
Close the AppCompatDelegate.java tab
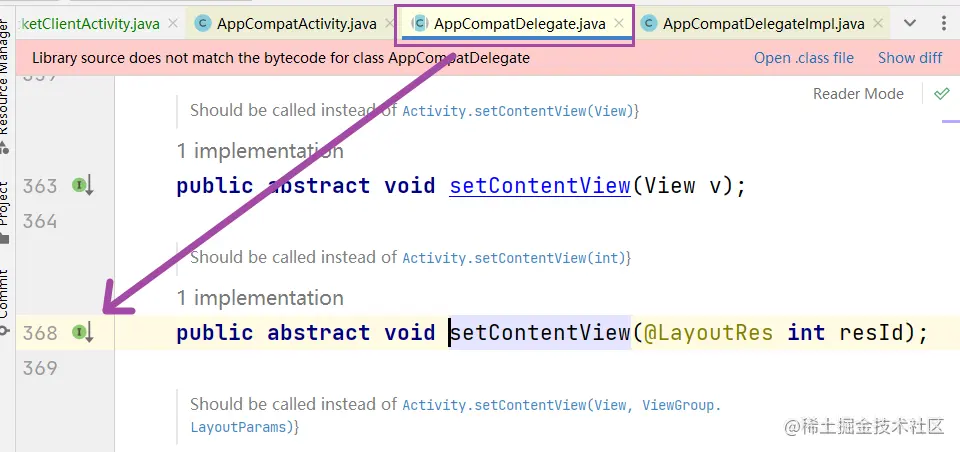click(619, 23)
